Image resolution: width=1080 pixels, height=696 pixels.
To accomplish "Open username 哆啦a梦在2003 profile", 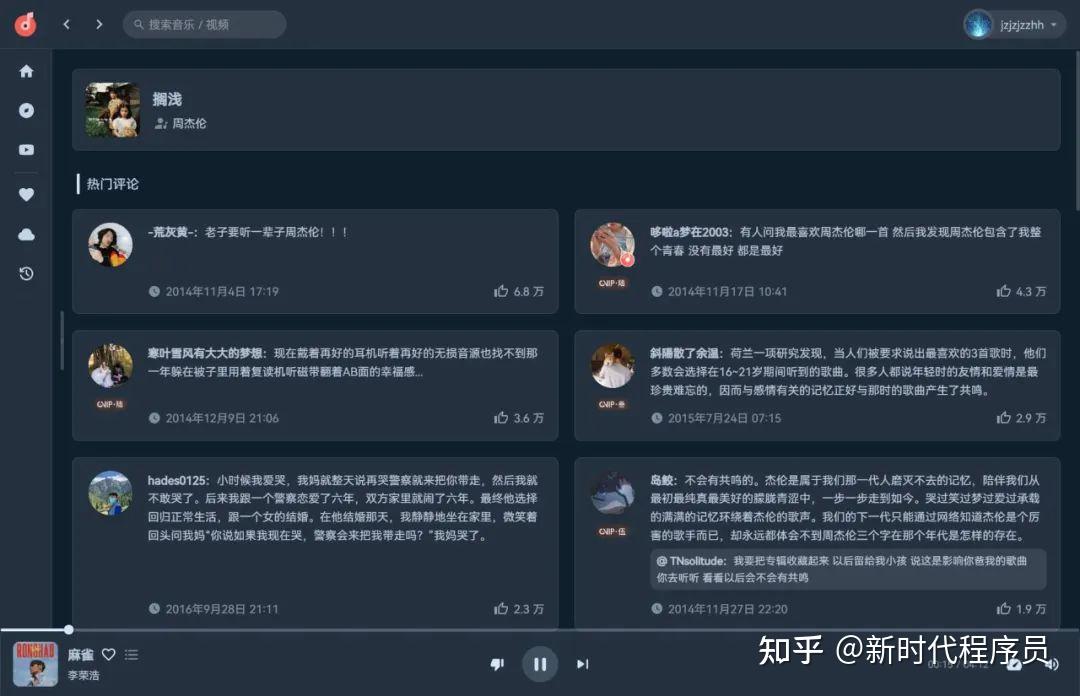I will 690,232.
